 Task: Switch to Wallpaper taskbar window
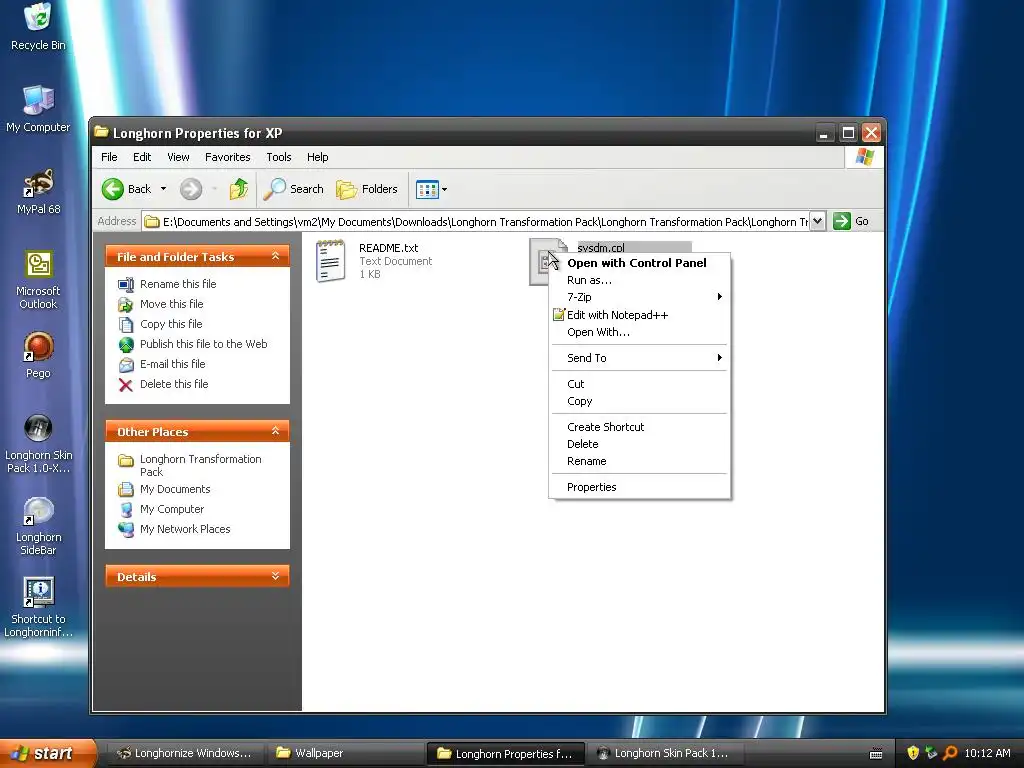(345, 753)
